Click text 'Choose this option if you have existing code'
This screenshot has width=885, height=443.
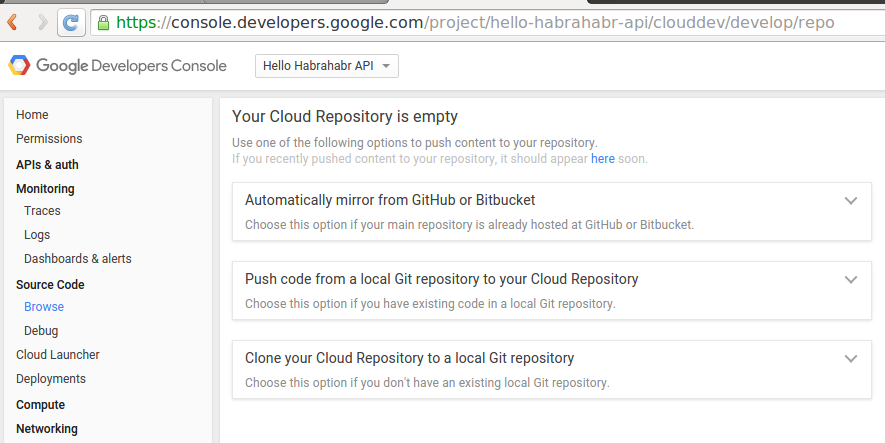pyautogui.click(x=430, y=304)
